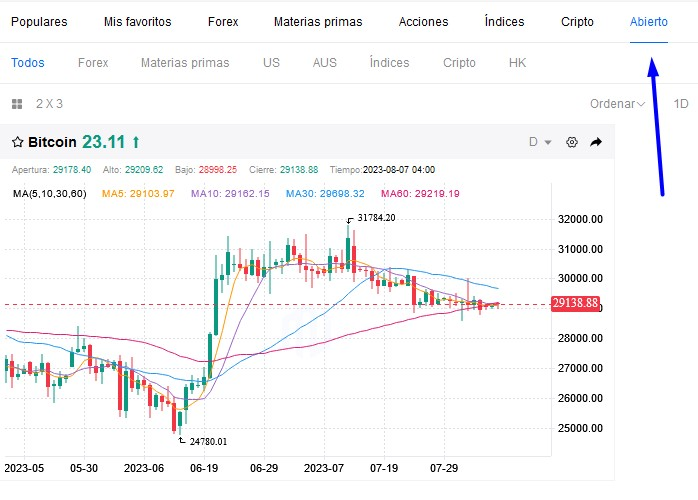698x500 pixels.
Task: Filter the list by HK
Action: tap(517, 62)
